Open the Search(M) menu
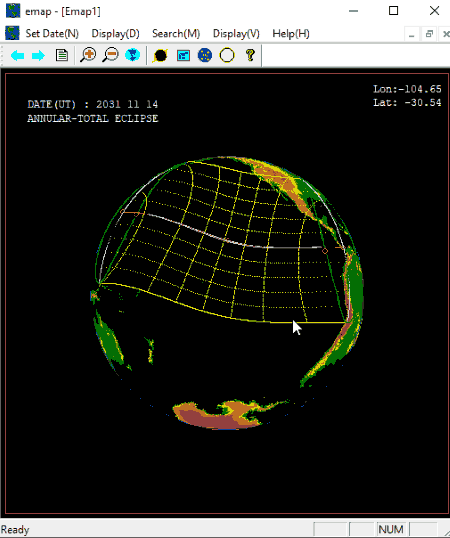 [176, 34]
